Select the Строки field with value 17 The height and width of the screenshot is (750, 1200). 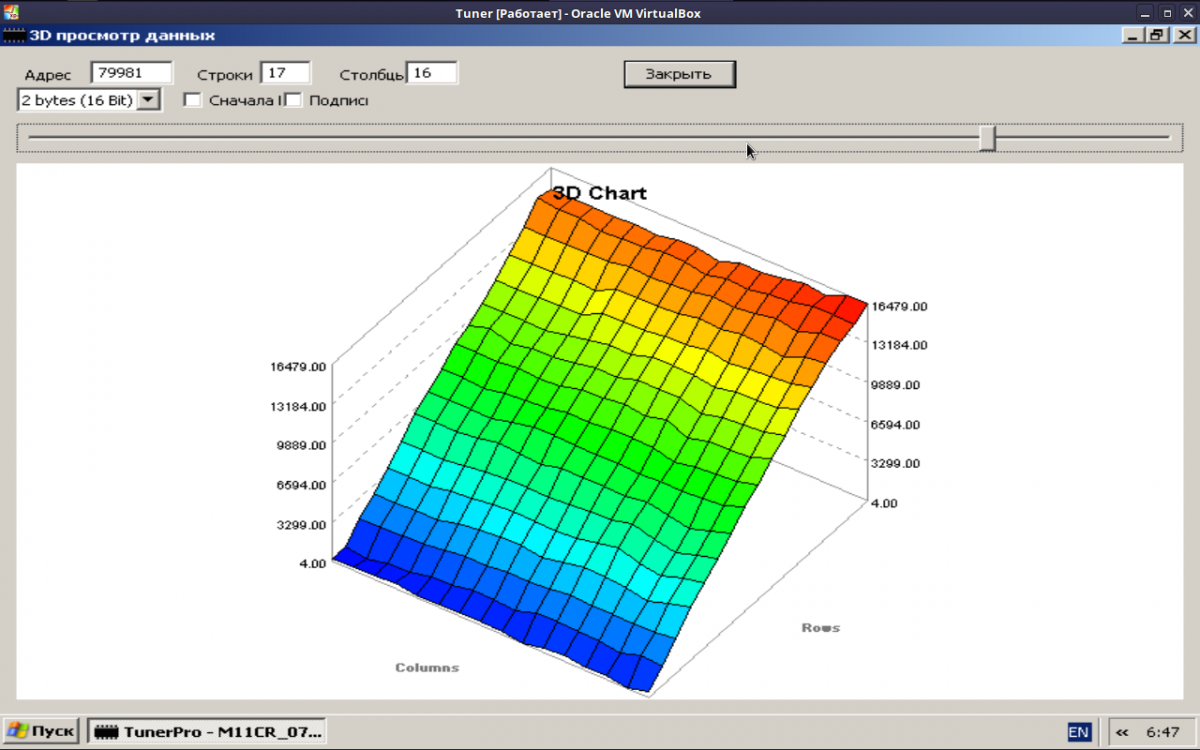285,73
